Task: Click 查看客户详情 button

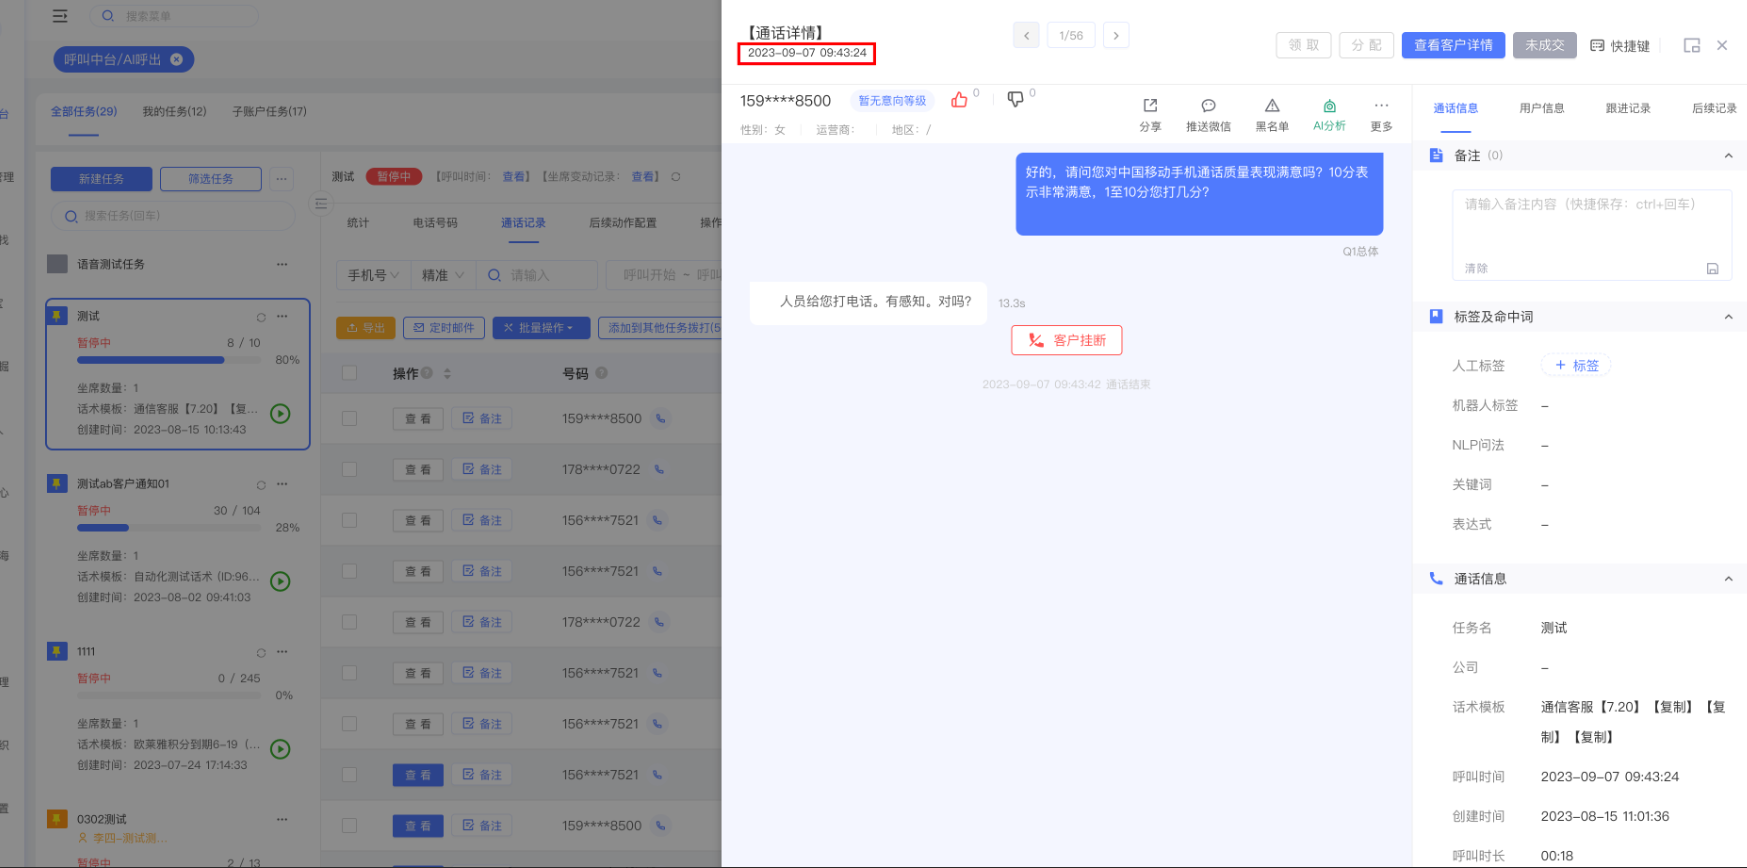Action: point(1452,46)
